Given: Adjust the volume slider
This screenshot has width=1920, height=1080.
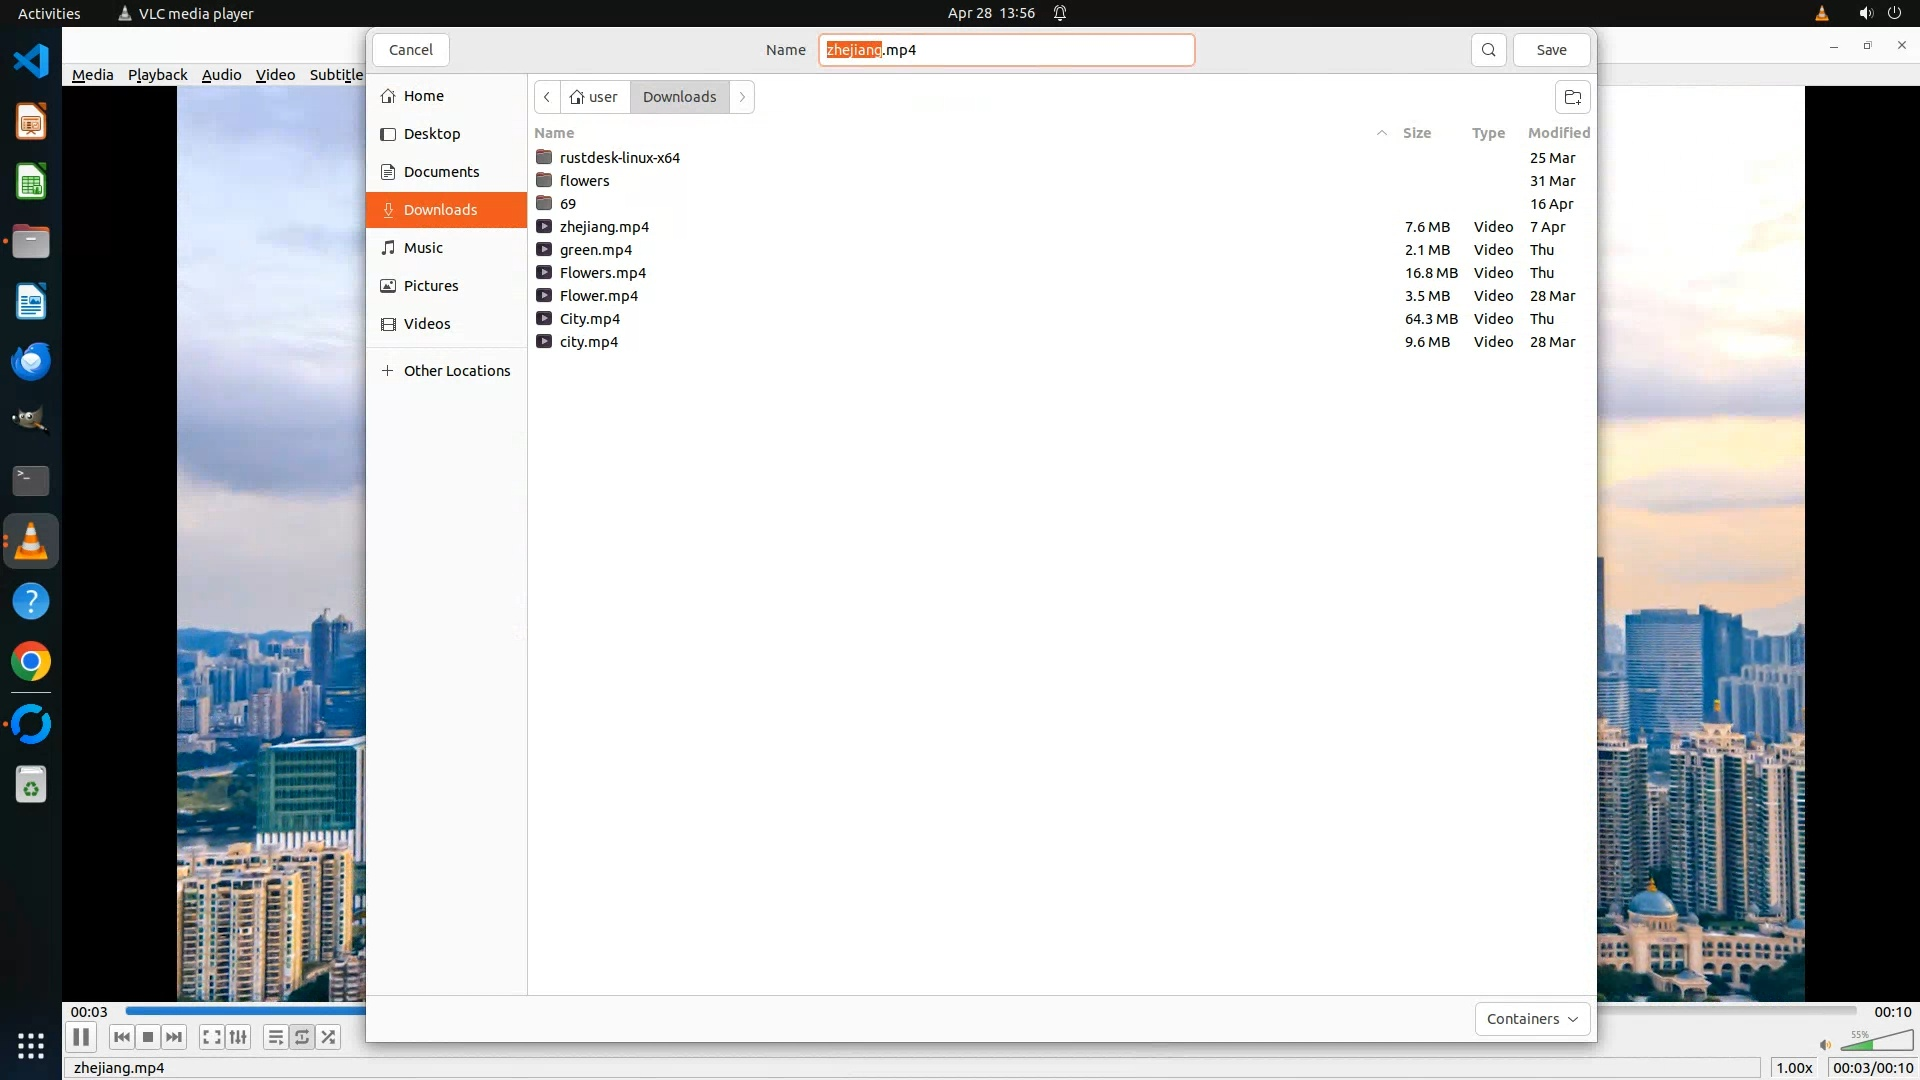Looking at the screenshot, I should click(x=1877, y=1043).
